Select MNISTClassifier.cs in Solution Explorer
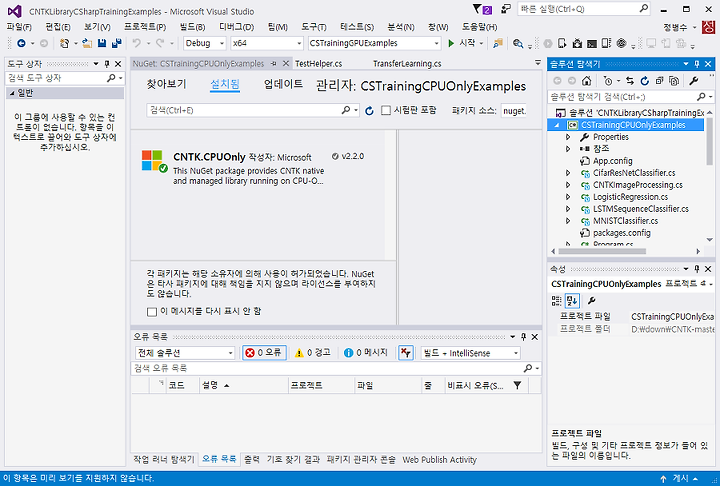Image resolution: width=720 pixels, height=486 pixels. pos(625,221)
